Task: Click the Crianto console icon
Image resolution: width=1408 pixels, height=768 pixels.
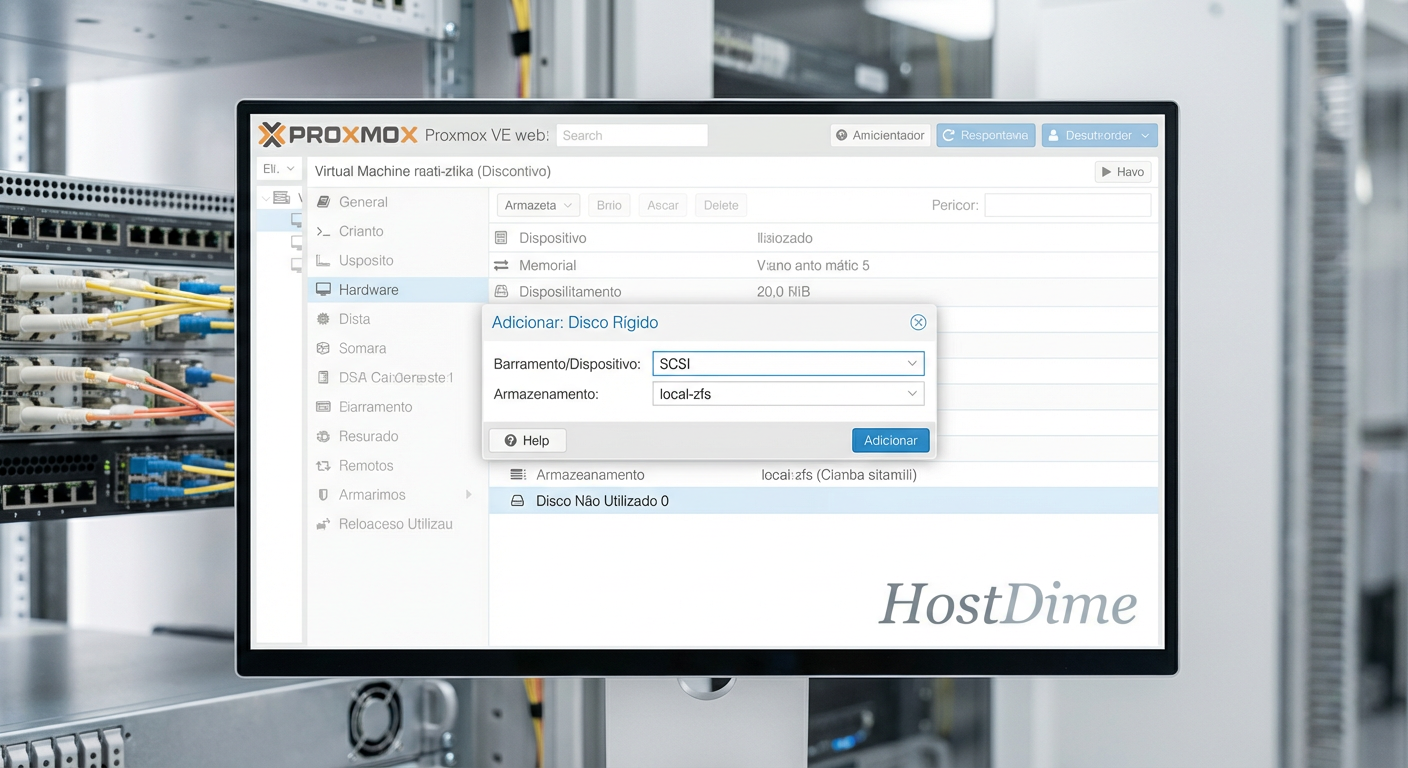Action: pos(323,231)
